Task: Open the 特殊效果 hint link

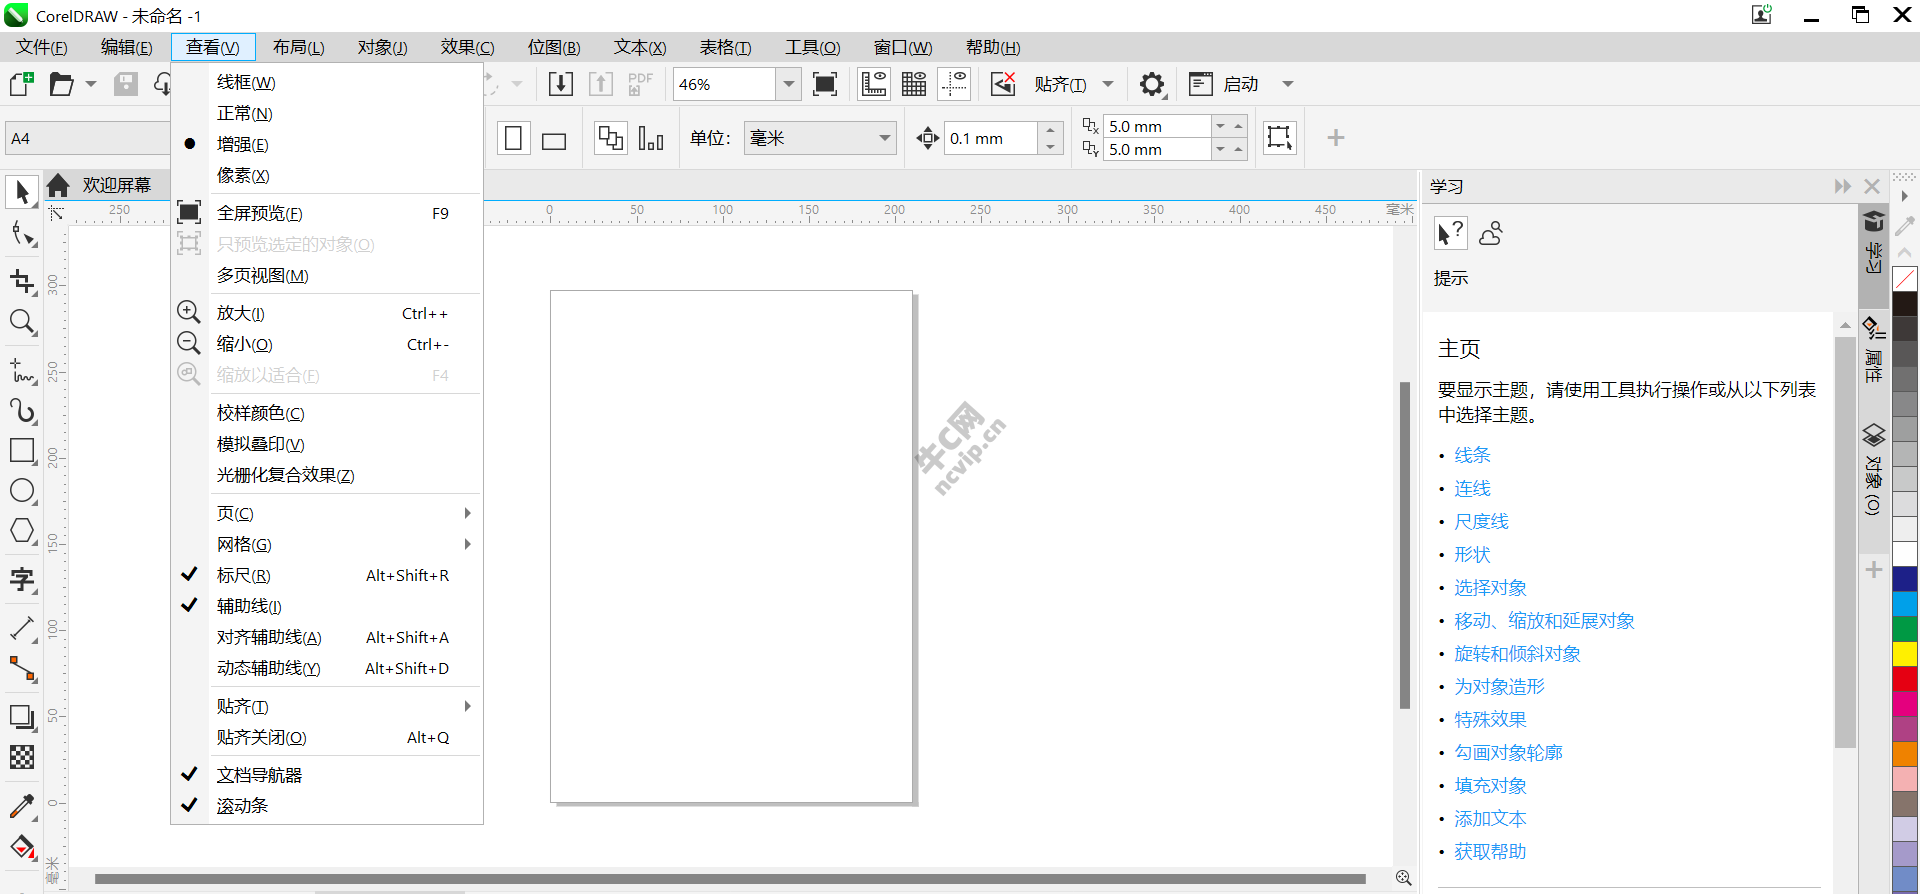Action: pyautogui.click(x=1490, y=719)
